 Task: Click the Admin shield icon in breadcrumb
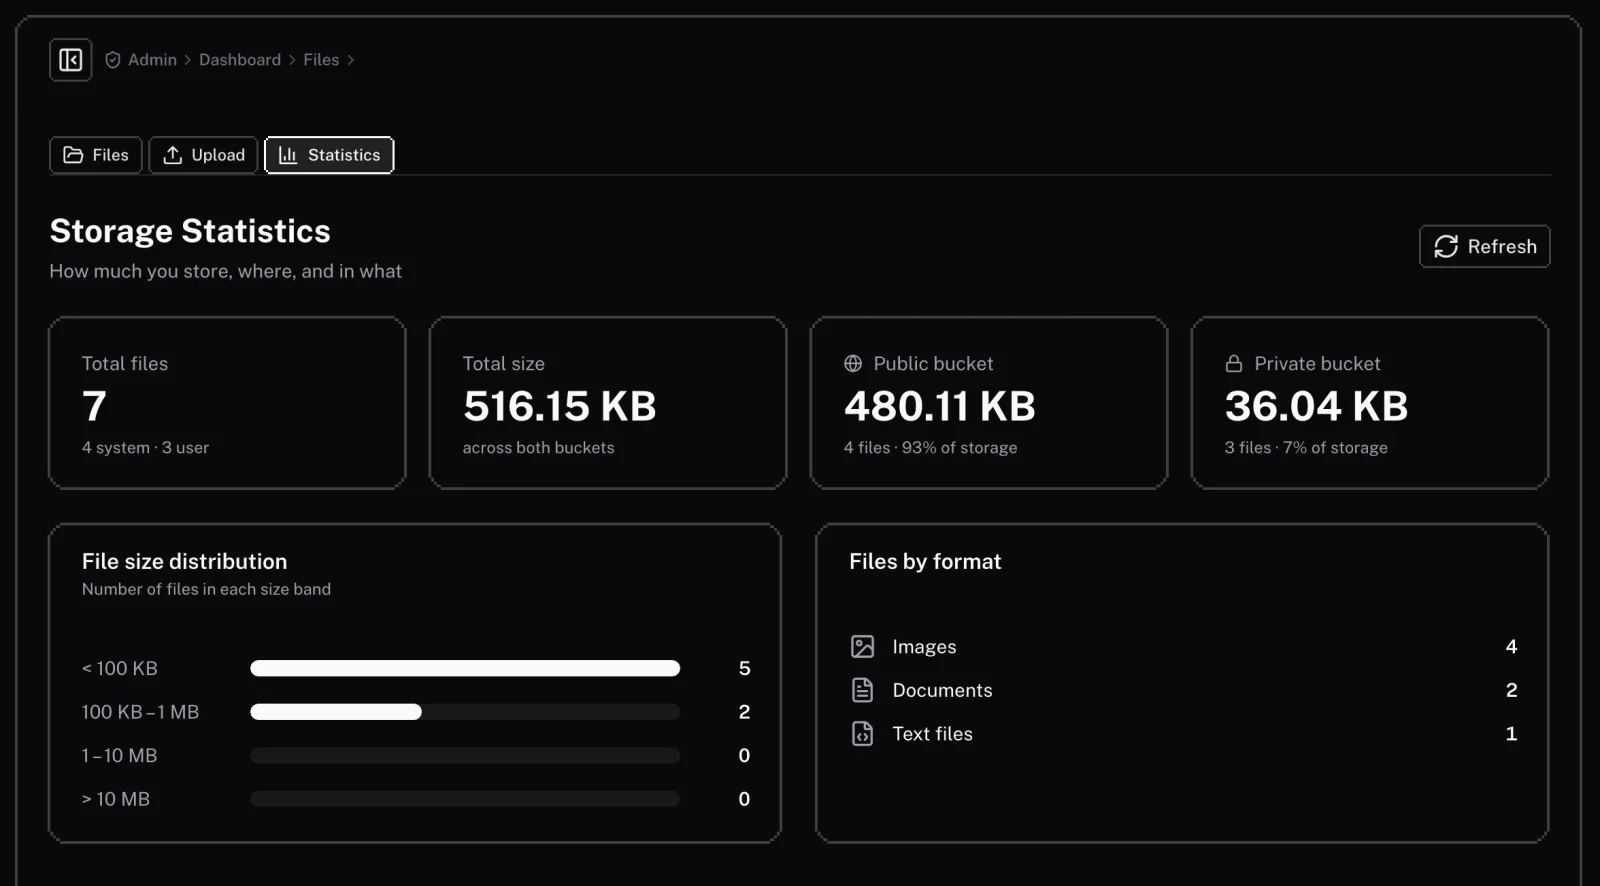[113, 60]
